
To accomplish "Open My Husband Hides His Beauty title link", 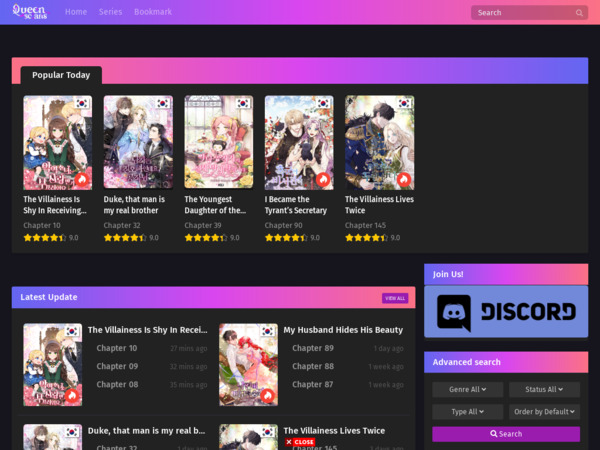I will click(343, 330).
